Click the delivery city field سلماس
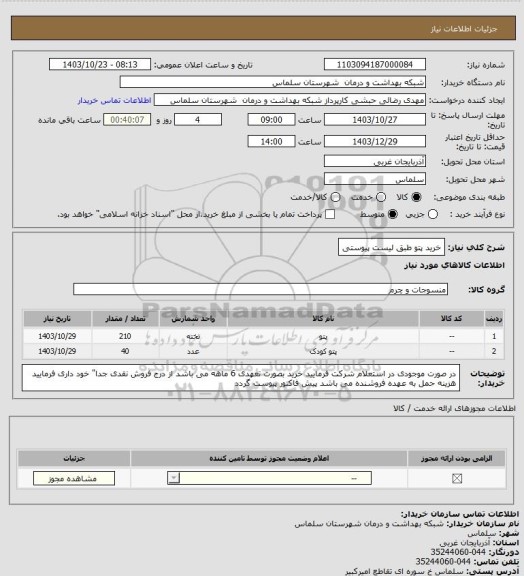 pos(375,179)
